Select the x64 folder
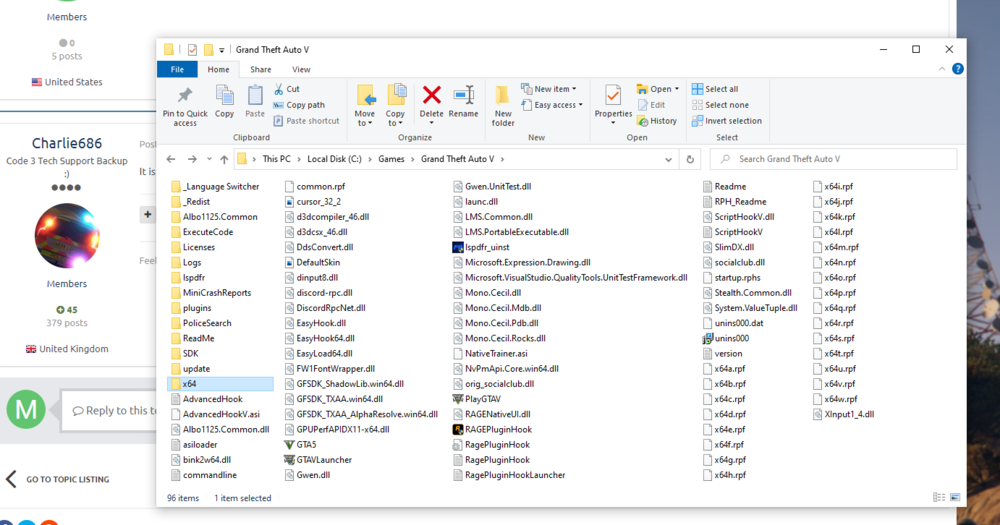1000x525 pixels. [x=221, y=383]
